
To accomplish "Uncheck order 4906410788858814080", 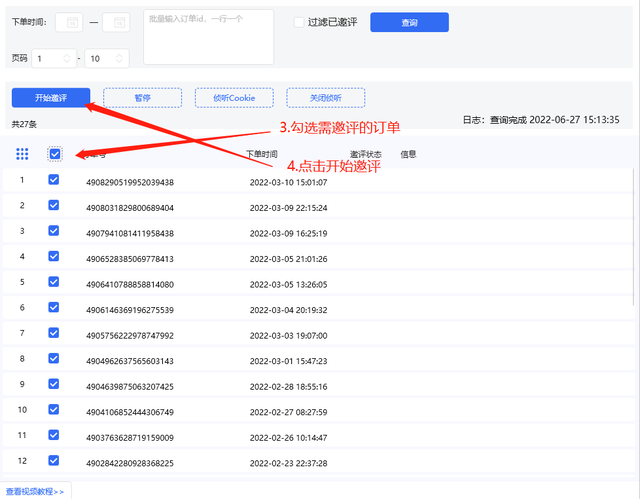I will [53, 282].
